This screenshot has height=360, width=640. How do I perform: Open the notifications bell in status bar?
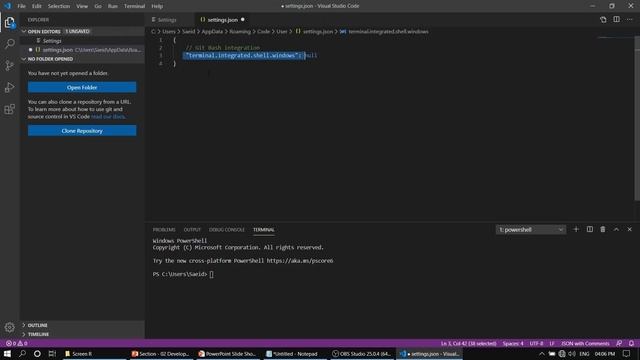(x=631, y=343)
